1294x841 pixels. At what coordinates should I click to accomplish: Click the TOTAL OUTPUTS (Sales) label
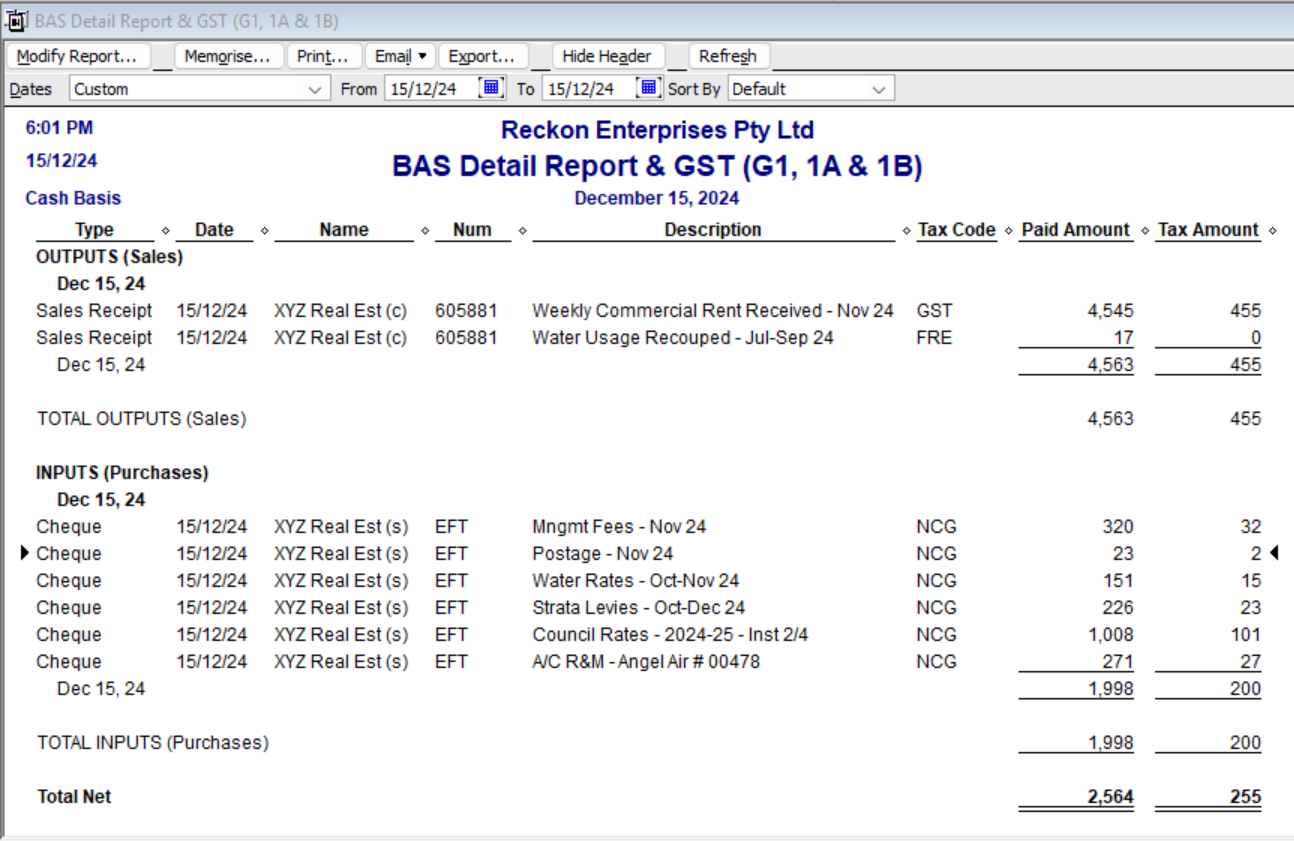tap(141, 419)
